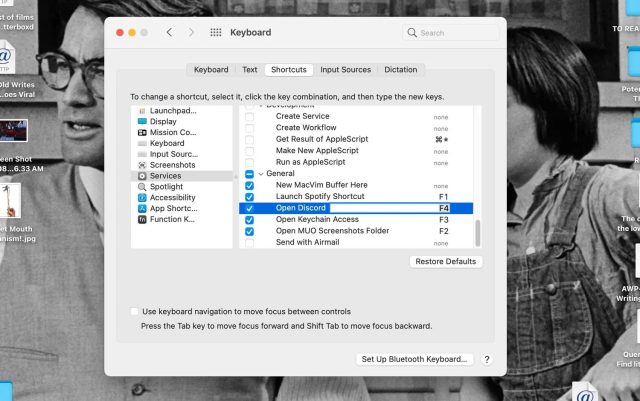Switch to the Input Sources tab
Screen dimensions: 640x401
[x=345, y=69]
